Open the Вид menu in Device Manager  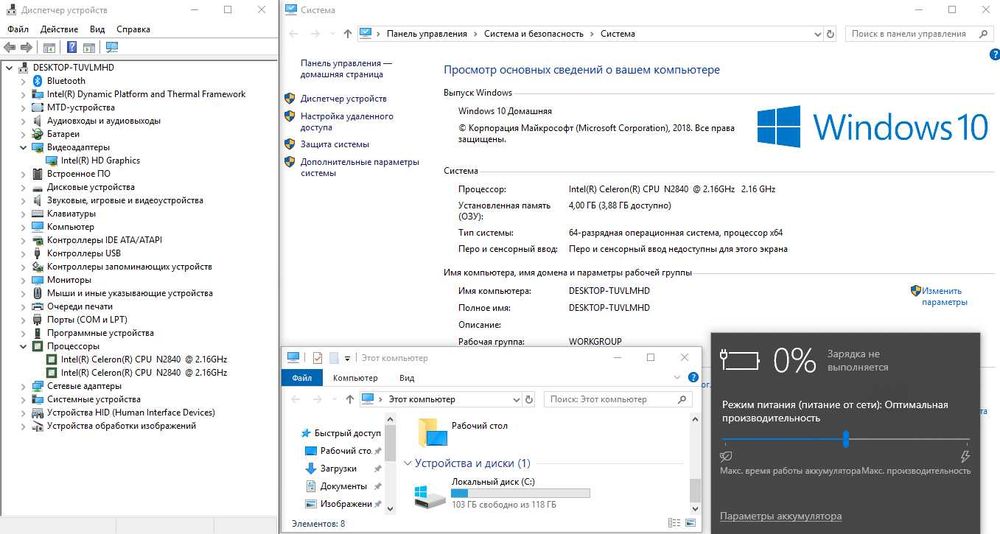tap(97, 29)
